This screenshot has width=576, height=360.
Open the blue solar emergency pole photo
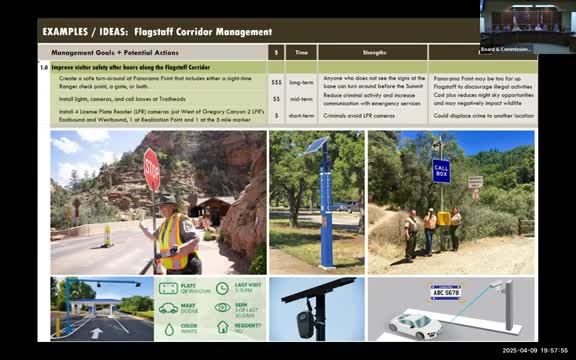coord(317,202)
